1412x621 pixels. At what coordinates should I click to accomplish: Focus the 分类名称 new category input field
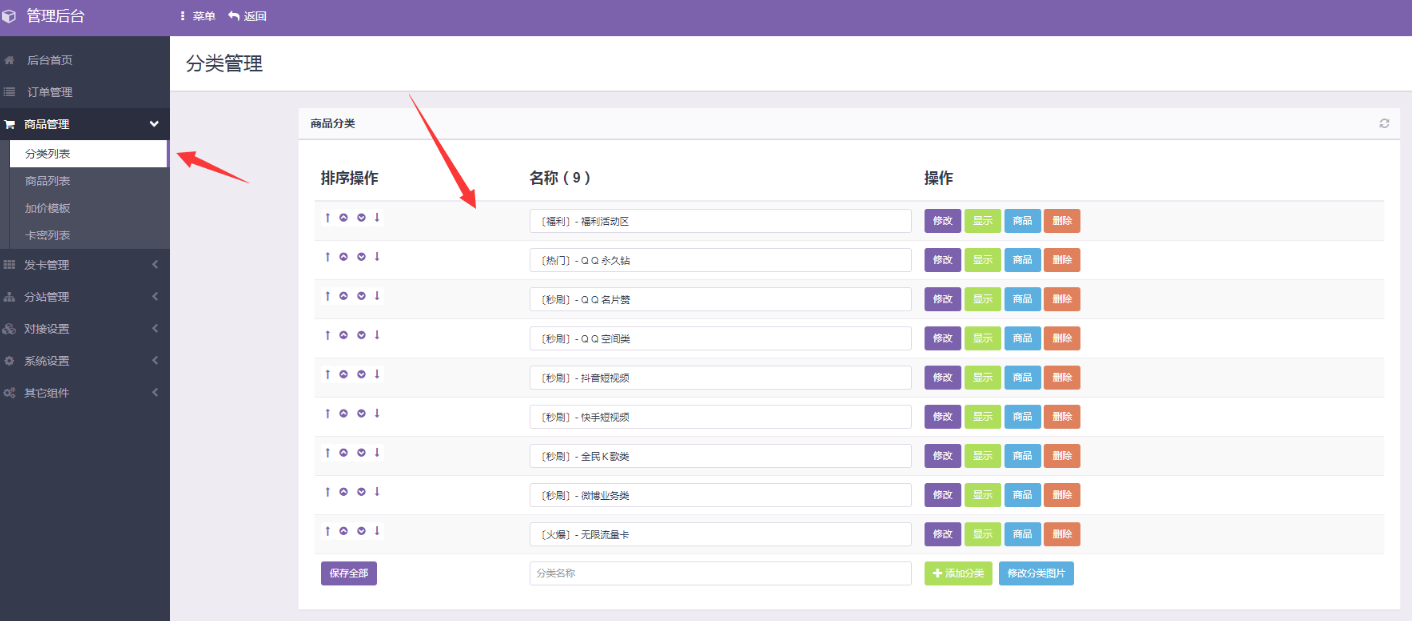(x=720, y=573)
